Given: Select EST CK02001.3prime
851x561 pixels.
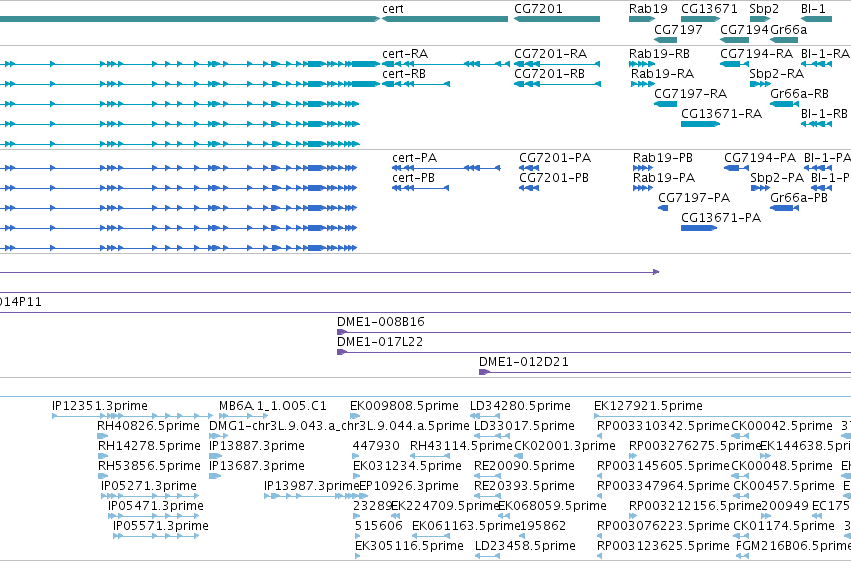Looking at the screenshot, I should click(517, 456).
